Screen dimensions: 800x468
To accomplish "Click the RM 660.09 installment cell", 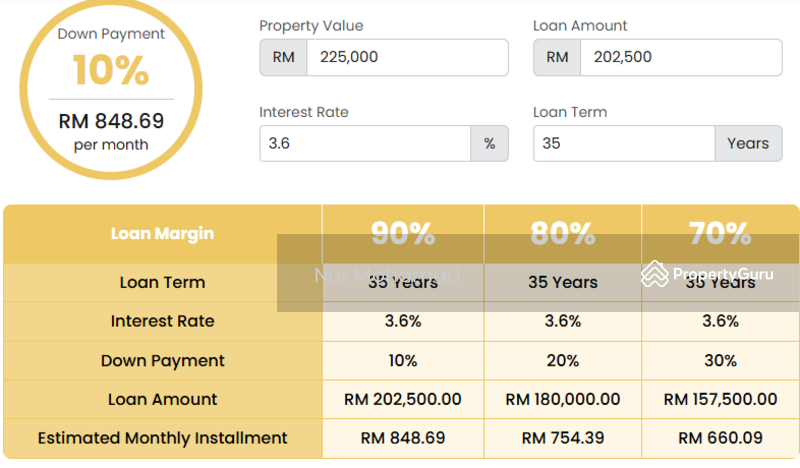I will 720,438.
